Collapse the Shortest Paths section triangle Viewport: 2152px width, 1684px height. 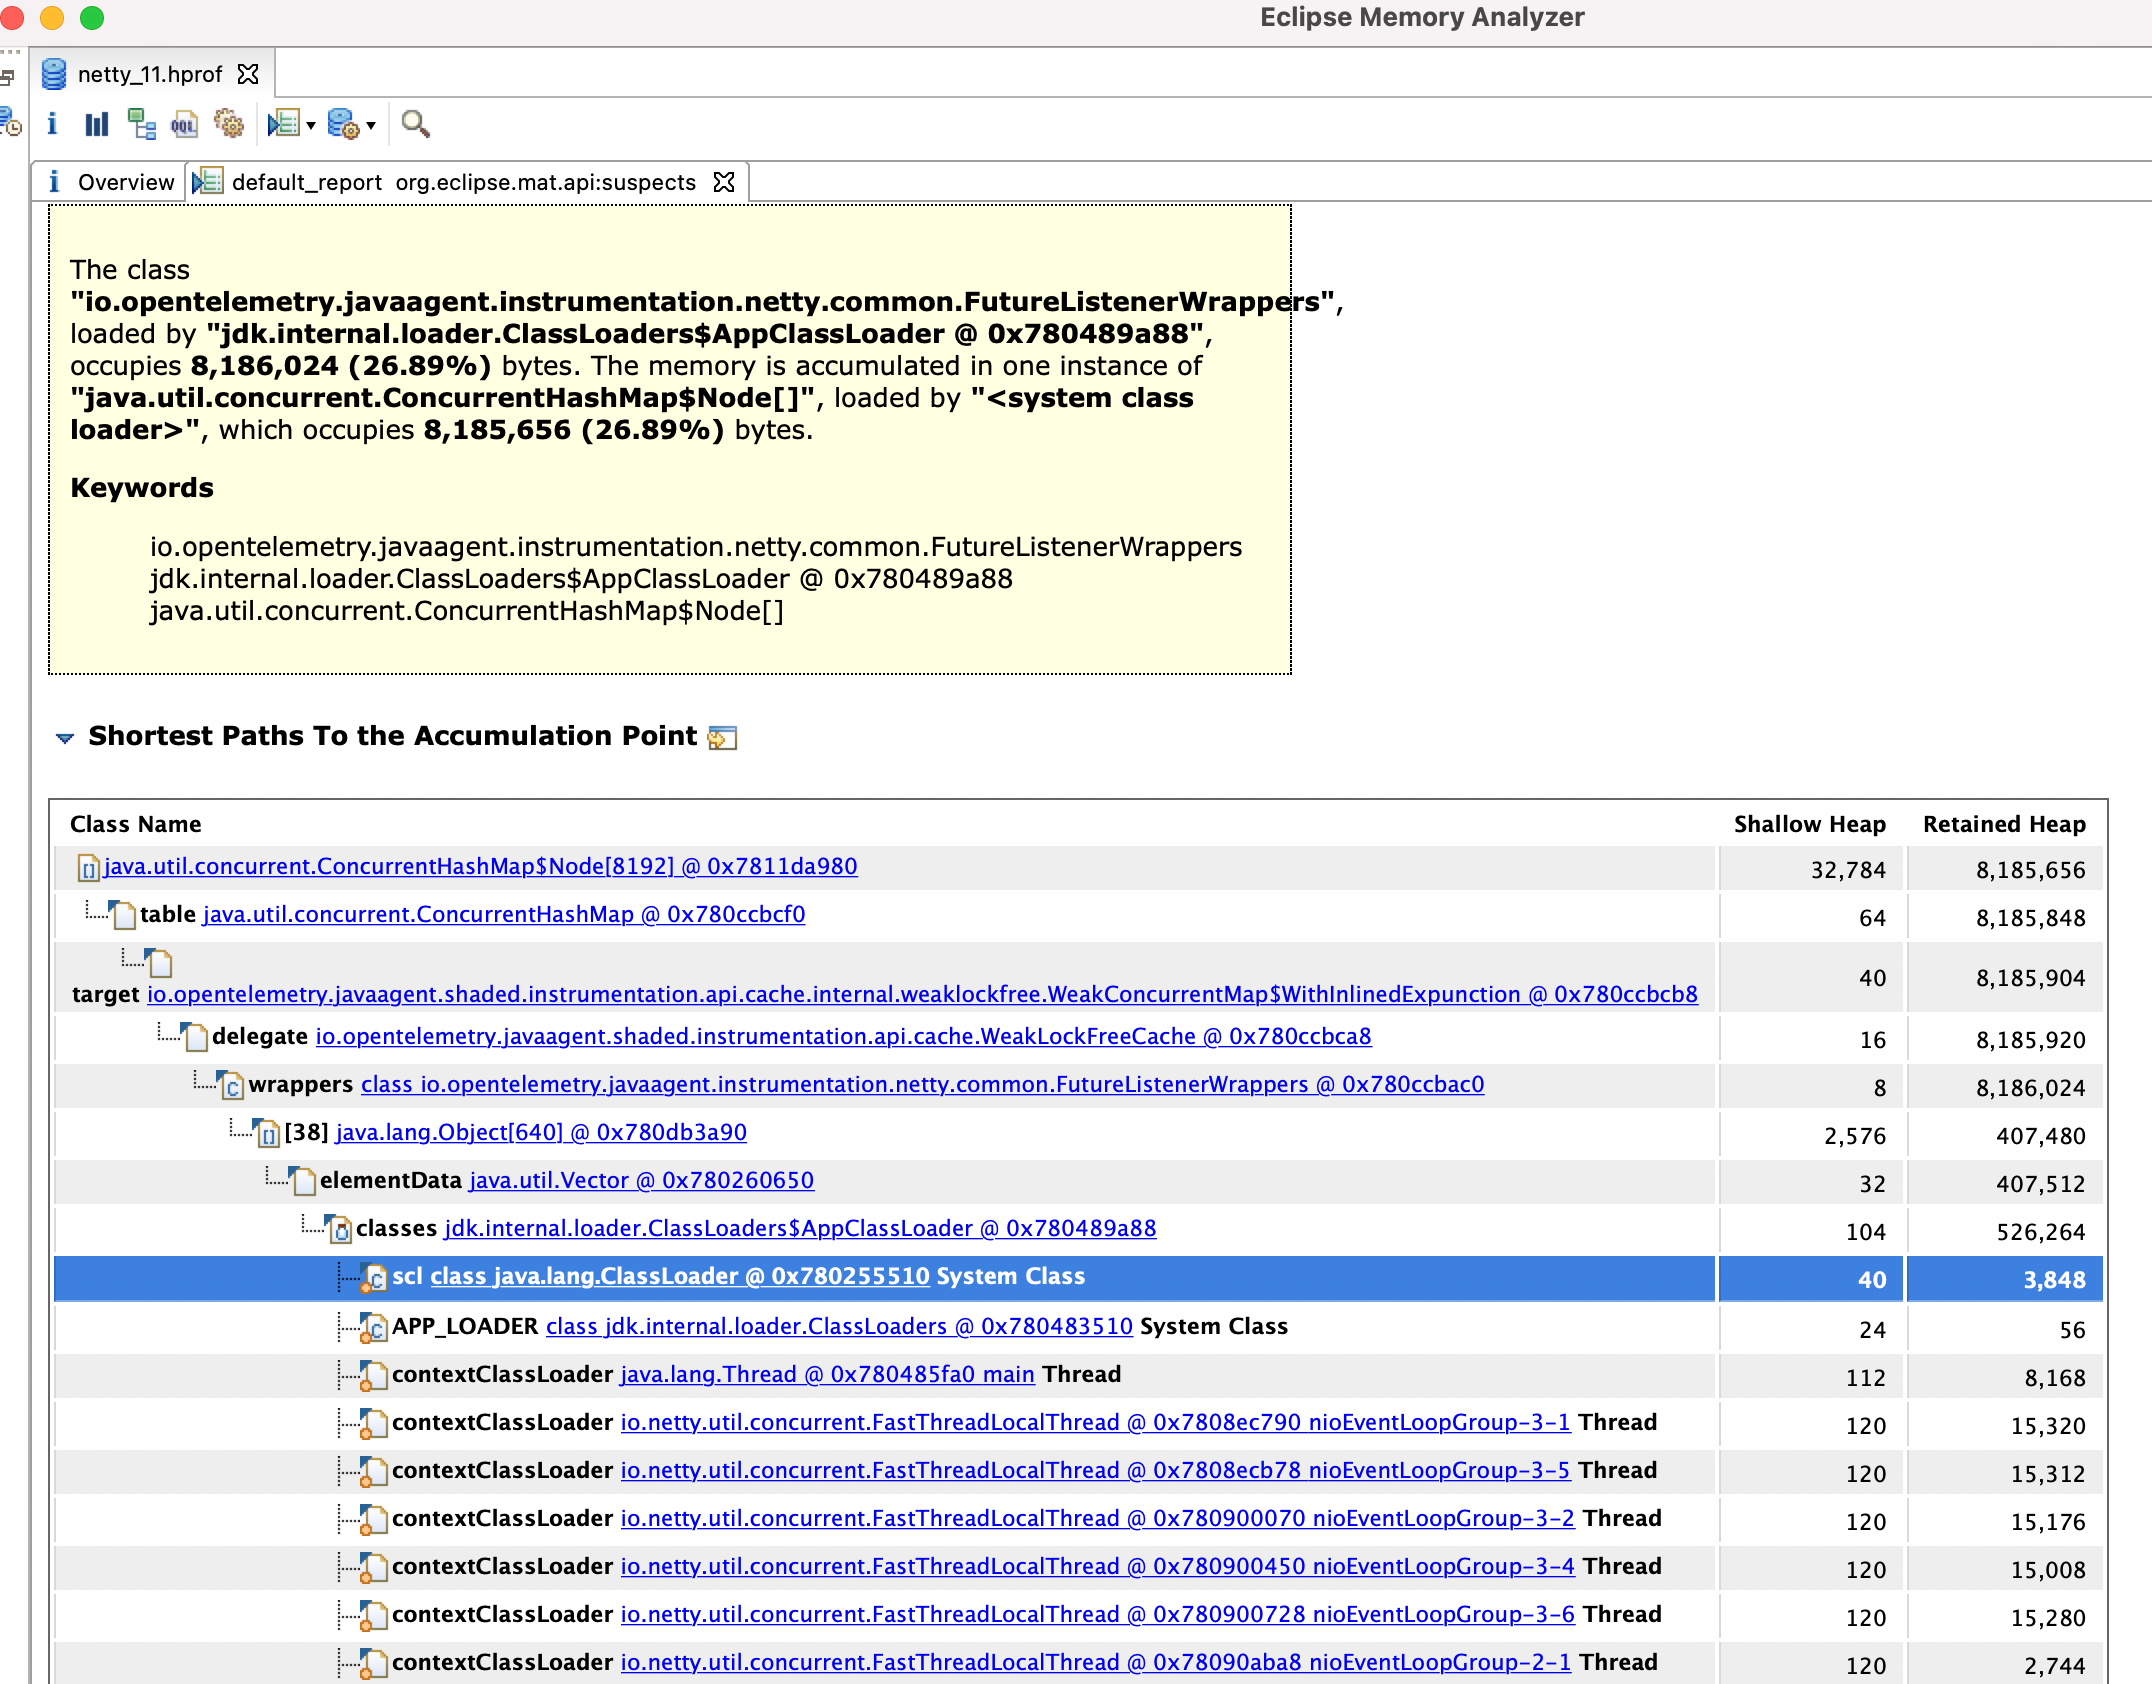[64, 737]
